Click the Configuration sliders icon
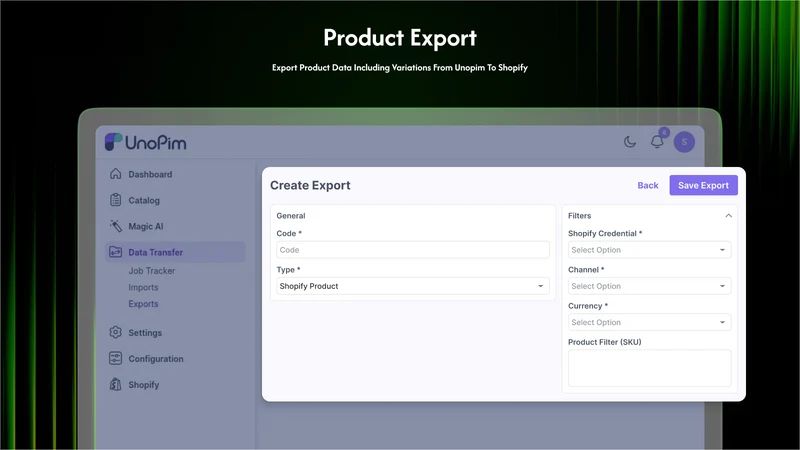Image resolution: width=800 pixels, height=450 pixels. click(x=116, y=359)
